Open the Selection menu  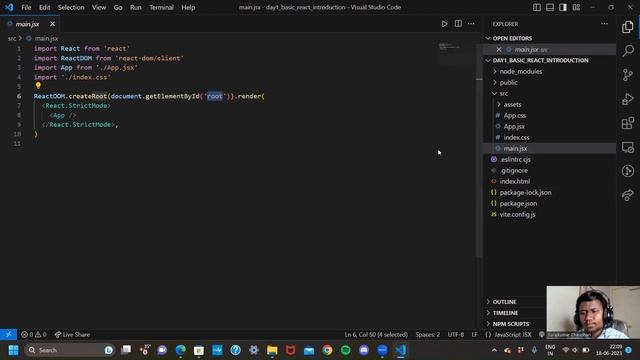click(71, 7)
